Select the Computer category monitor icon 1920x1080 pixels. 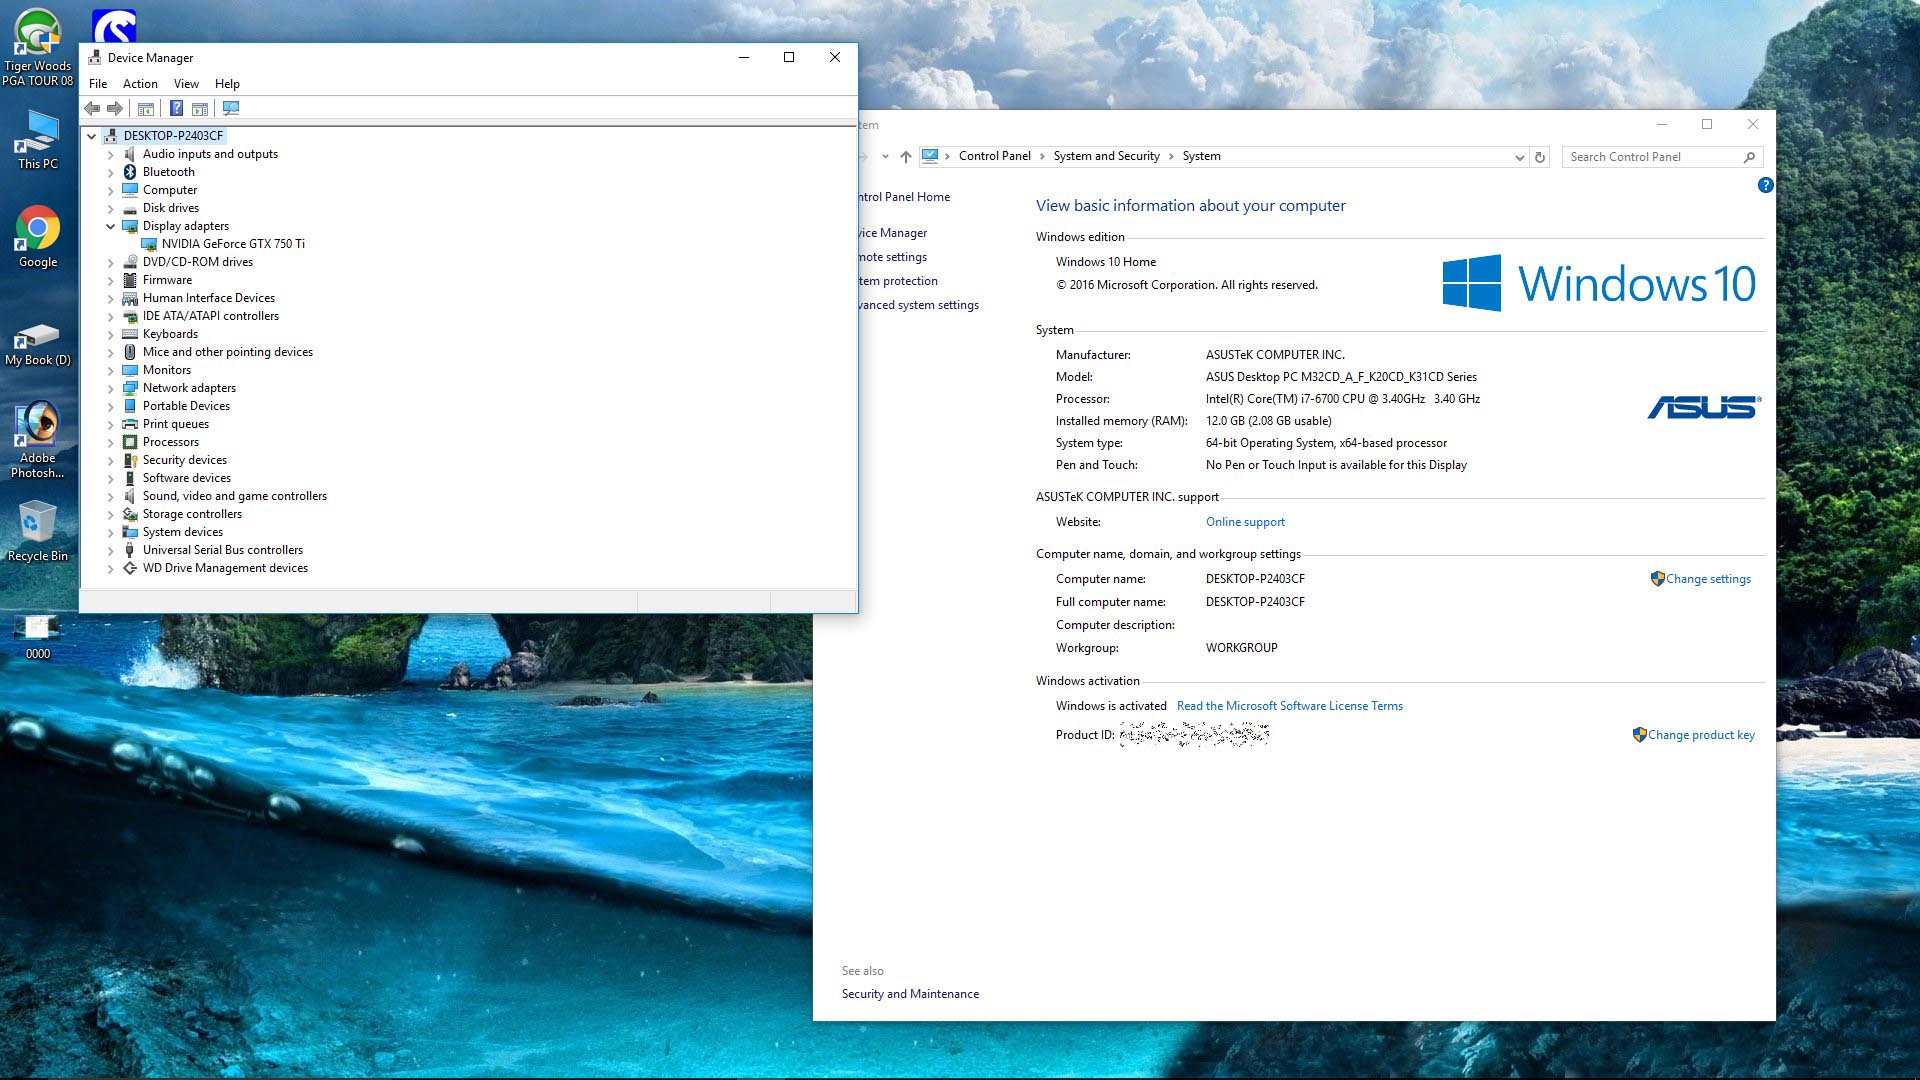point(130,190)
